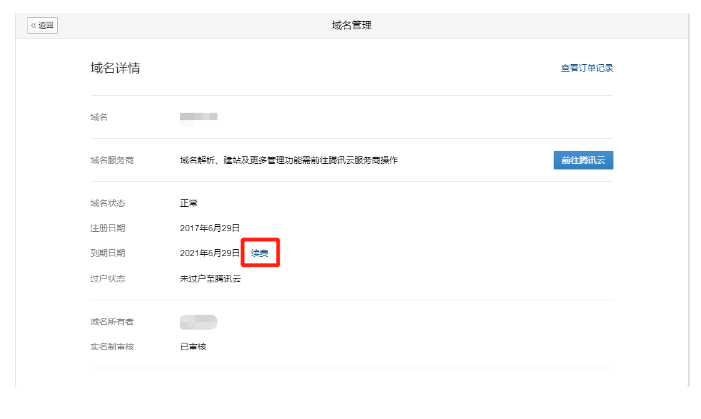Click the 正常 status value

(x=189, y=203)
